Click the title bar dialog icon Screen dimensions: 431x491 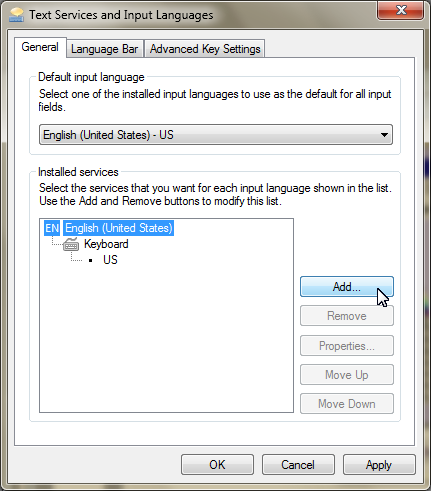click(x=16, y=15)
